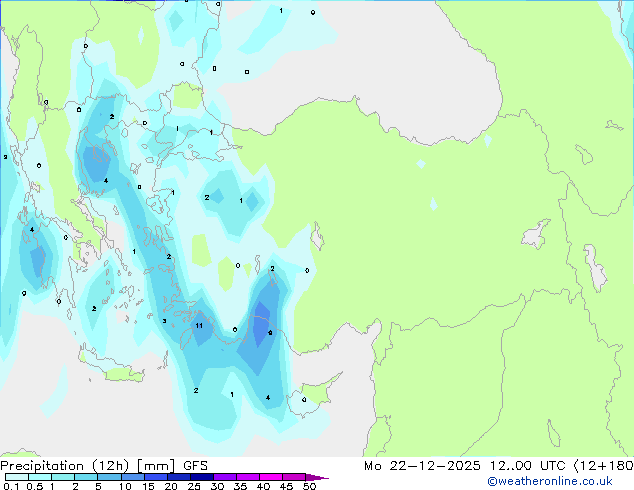Choose the legend swatch between 15 and 20
Image resolution: width=634 pixels, height=490 pixels.
click(x=156, y=477)
